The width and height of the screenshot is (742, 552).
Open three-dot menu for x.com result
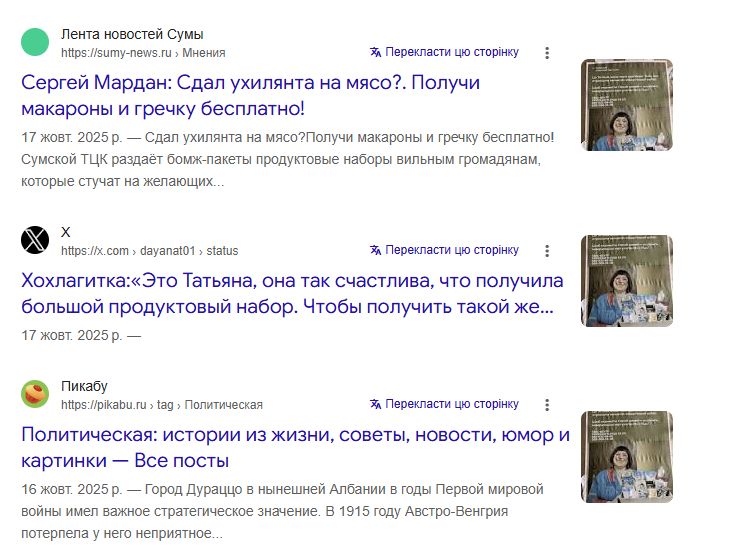546,251
